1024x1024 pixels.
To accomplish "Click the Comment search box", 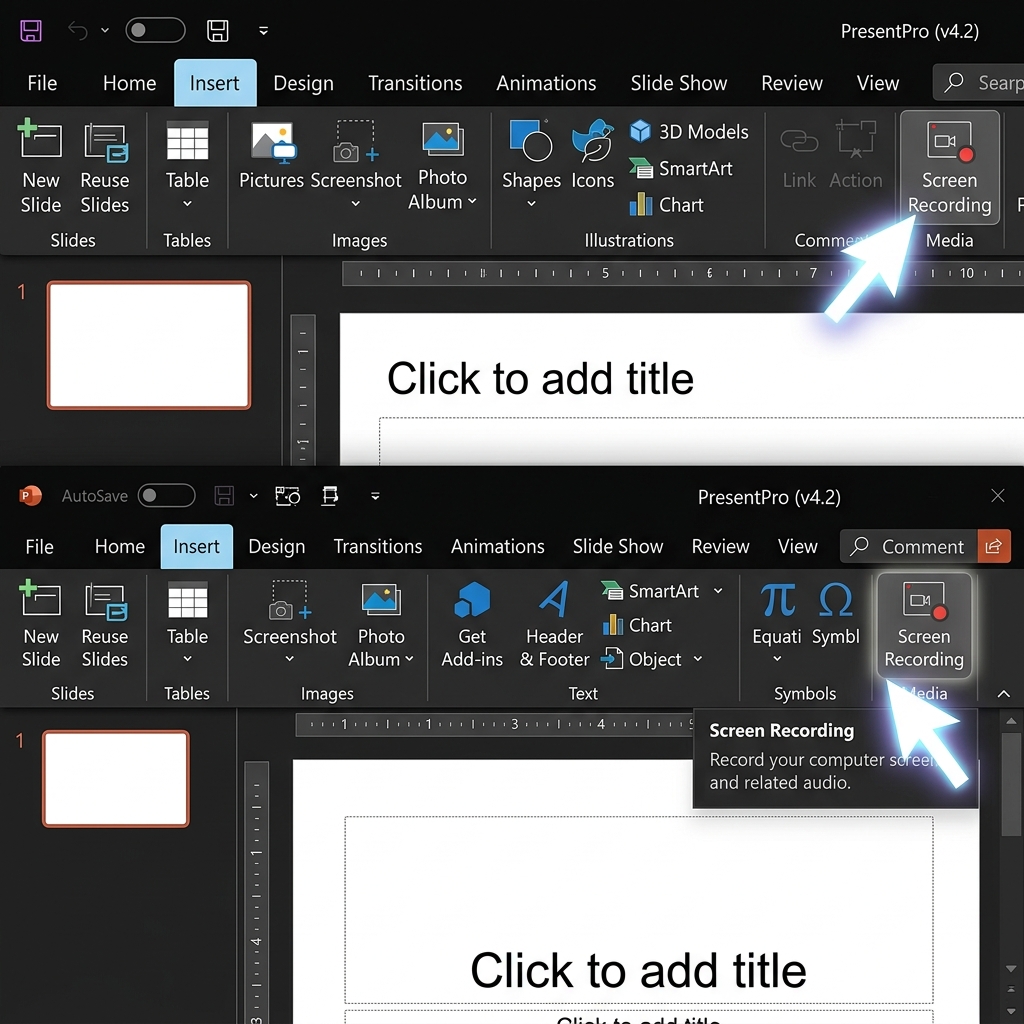I will coord(908,546).
